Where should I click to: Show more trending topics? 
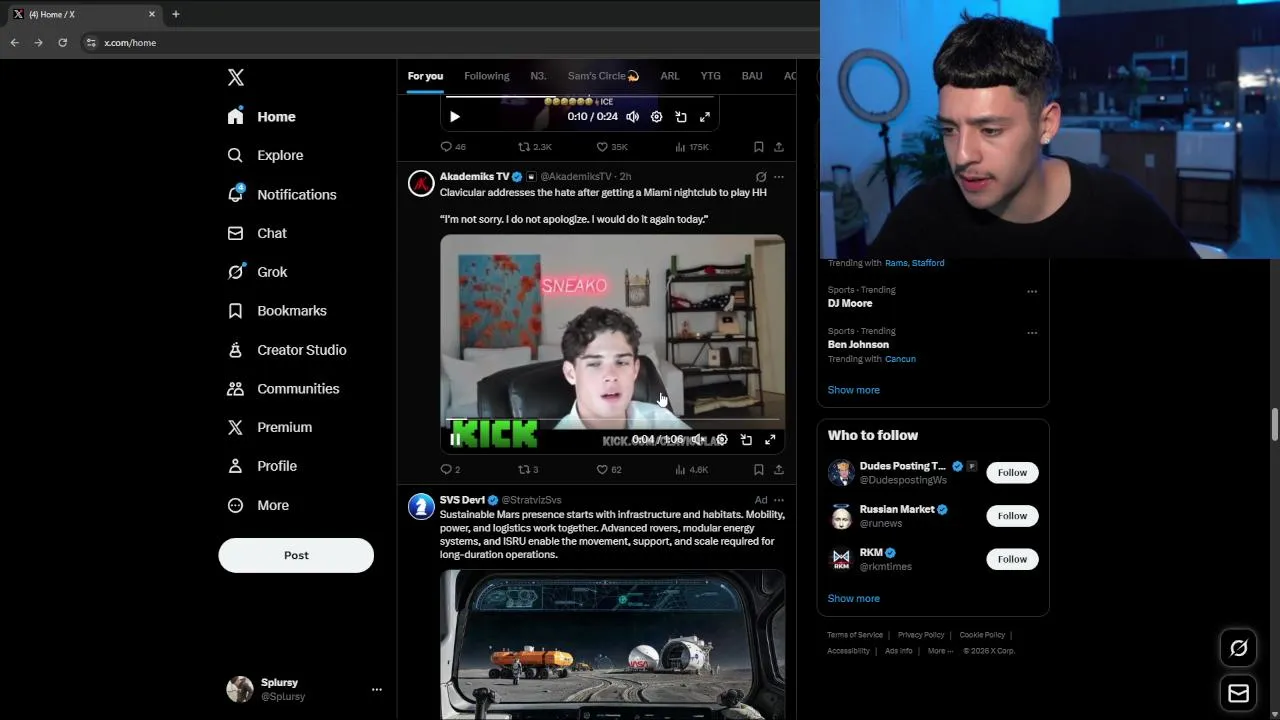(853, 390)
